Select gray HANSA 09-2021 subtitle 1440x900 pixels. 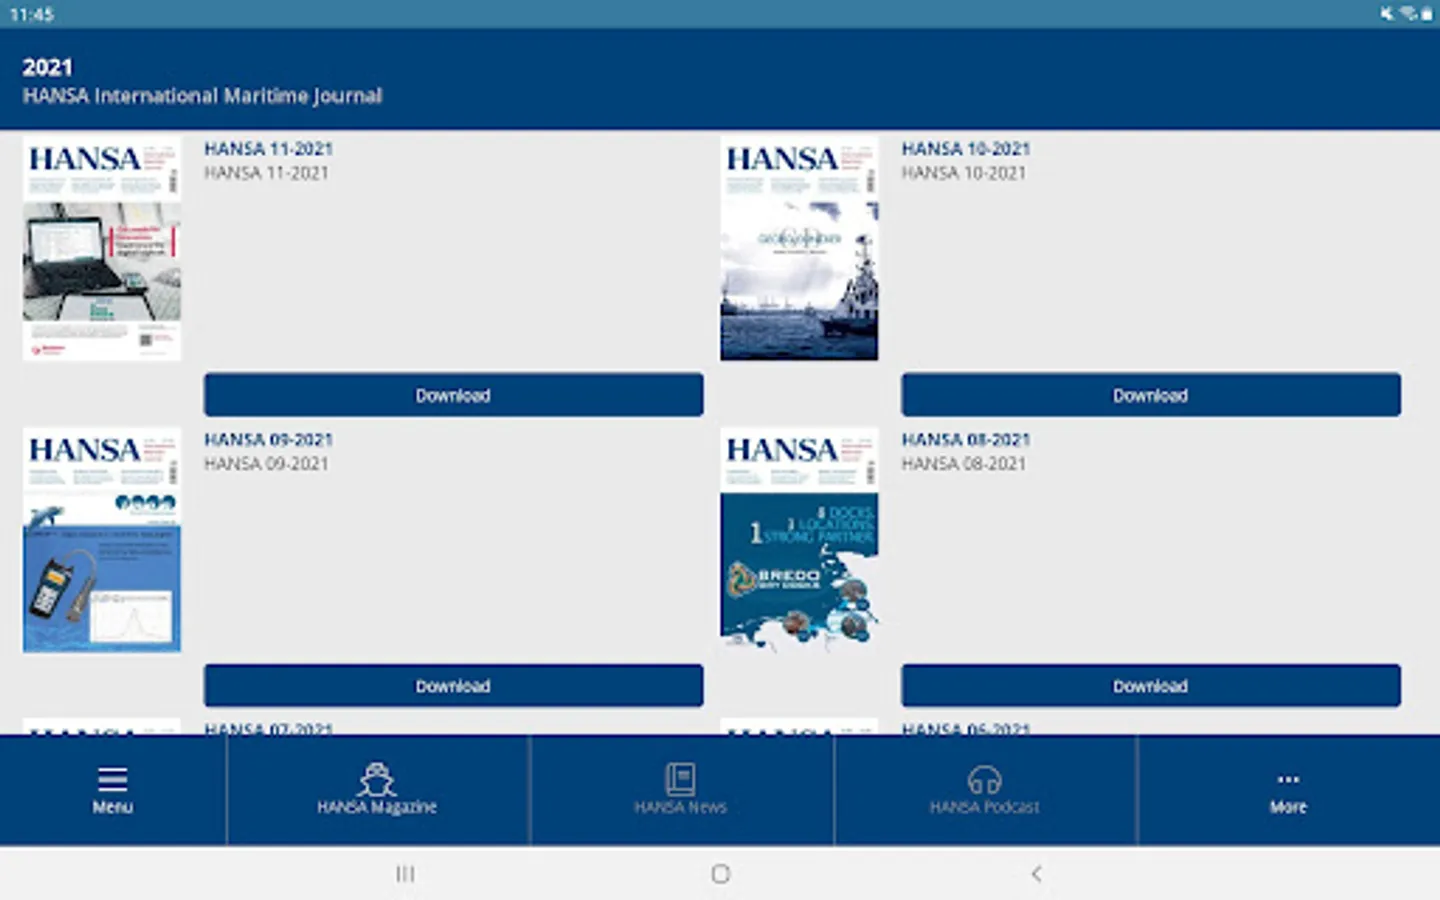(266, 464)
